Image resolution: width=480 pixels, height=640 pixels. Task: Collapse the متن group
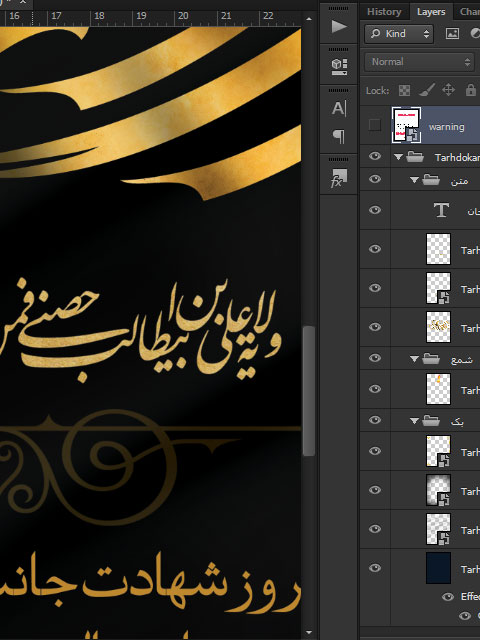(414, 180)
